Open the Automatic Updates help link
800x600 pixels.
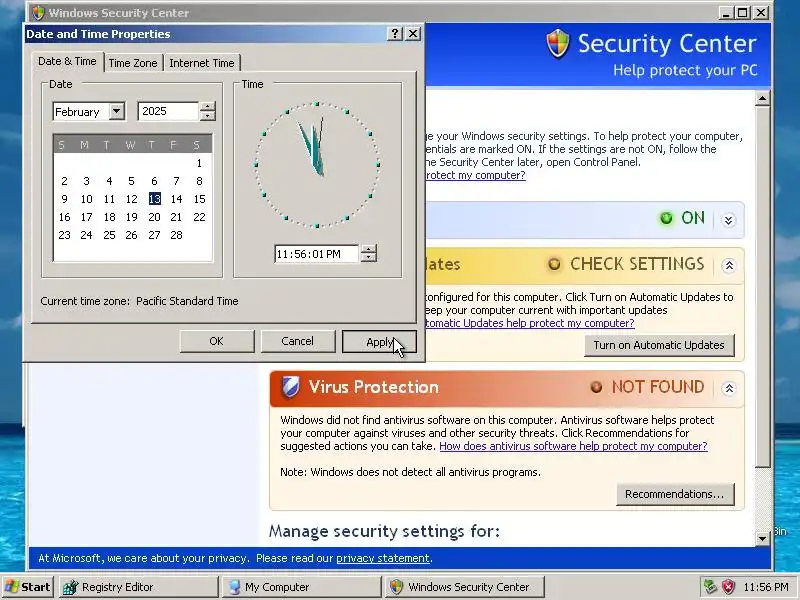click(x=530, y=323)
